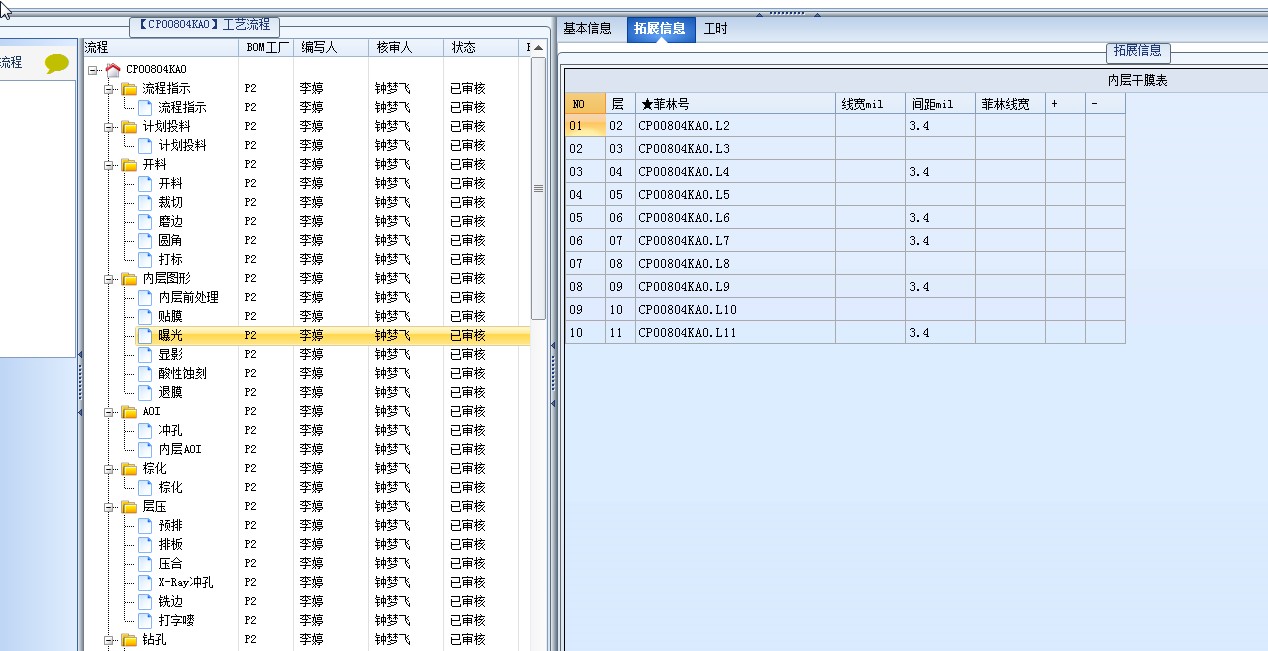This screenshot has width=1268, height=651.
Task: Click the document icon for 退膜 step
Action: pyautogui.click(x=145, y=392)
